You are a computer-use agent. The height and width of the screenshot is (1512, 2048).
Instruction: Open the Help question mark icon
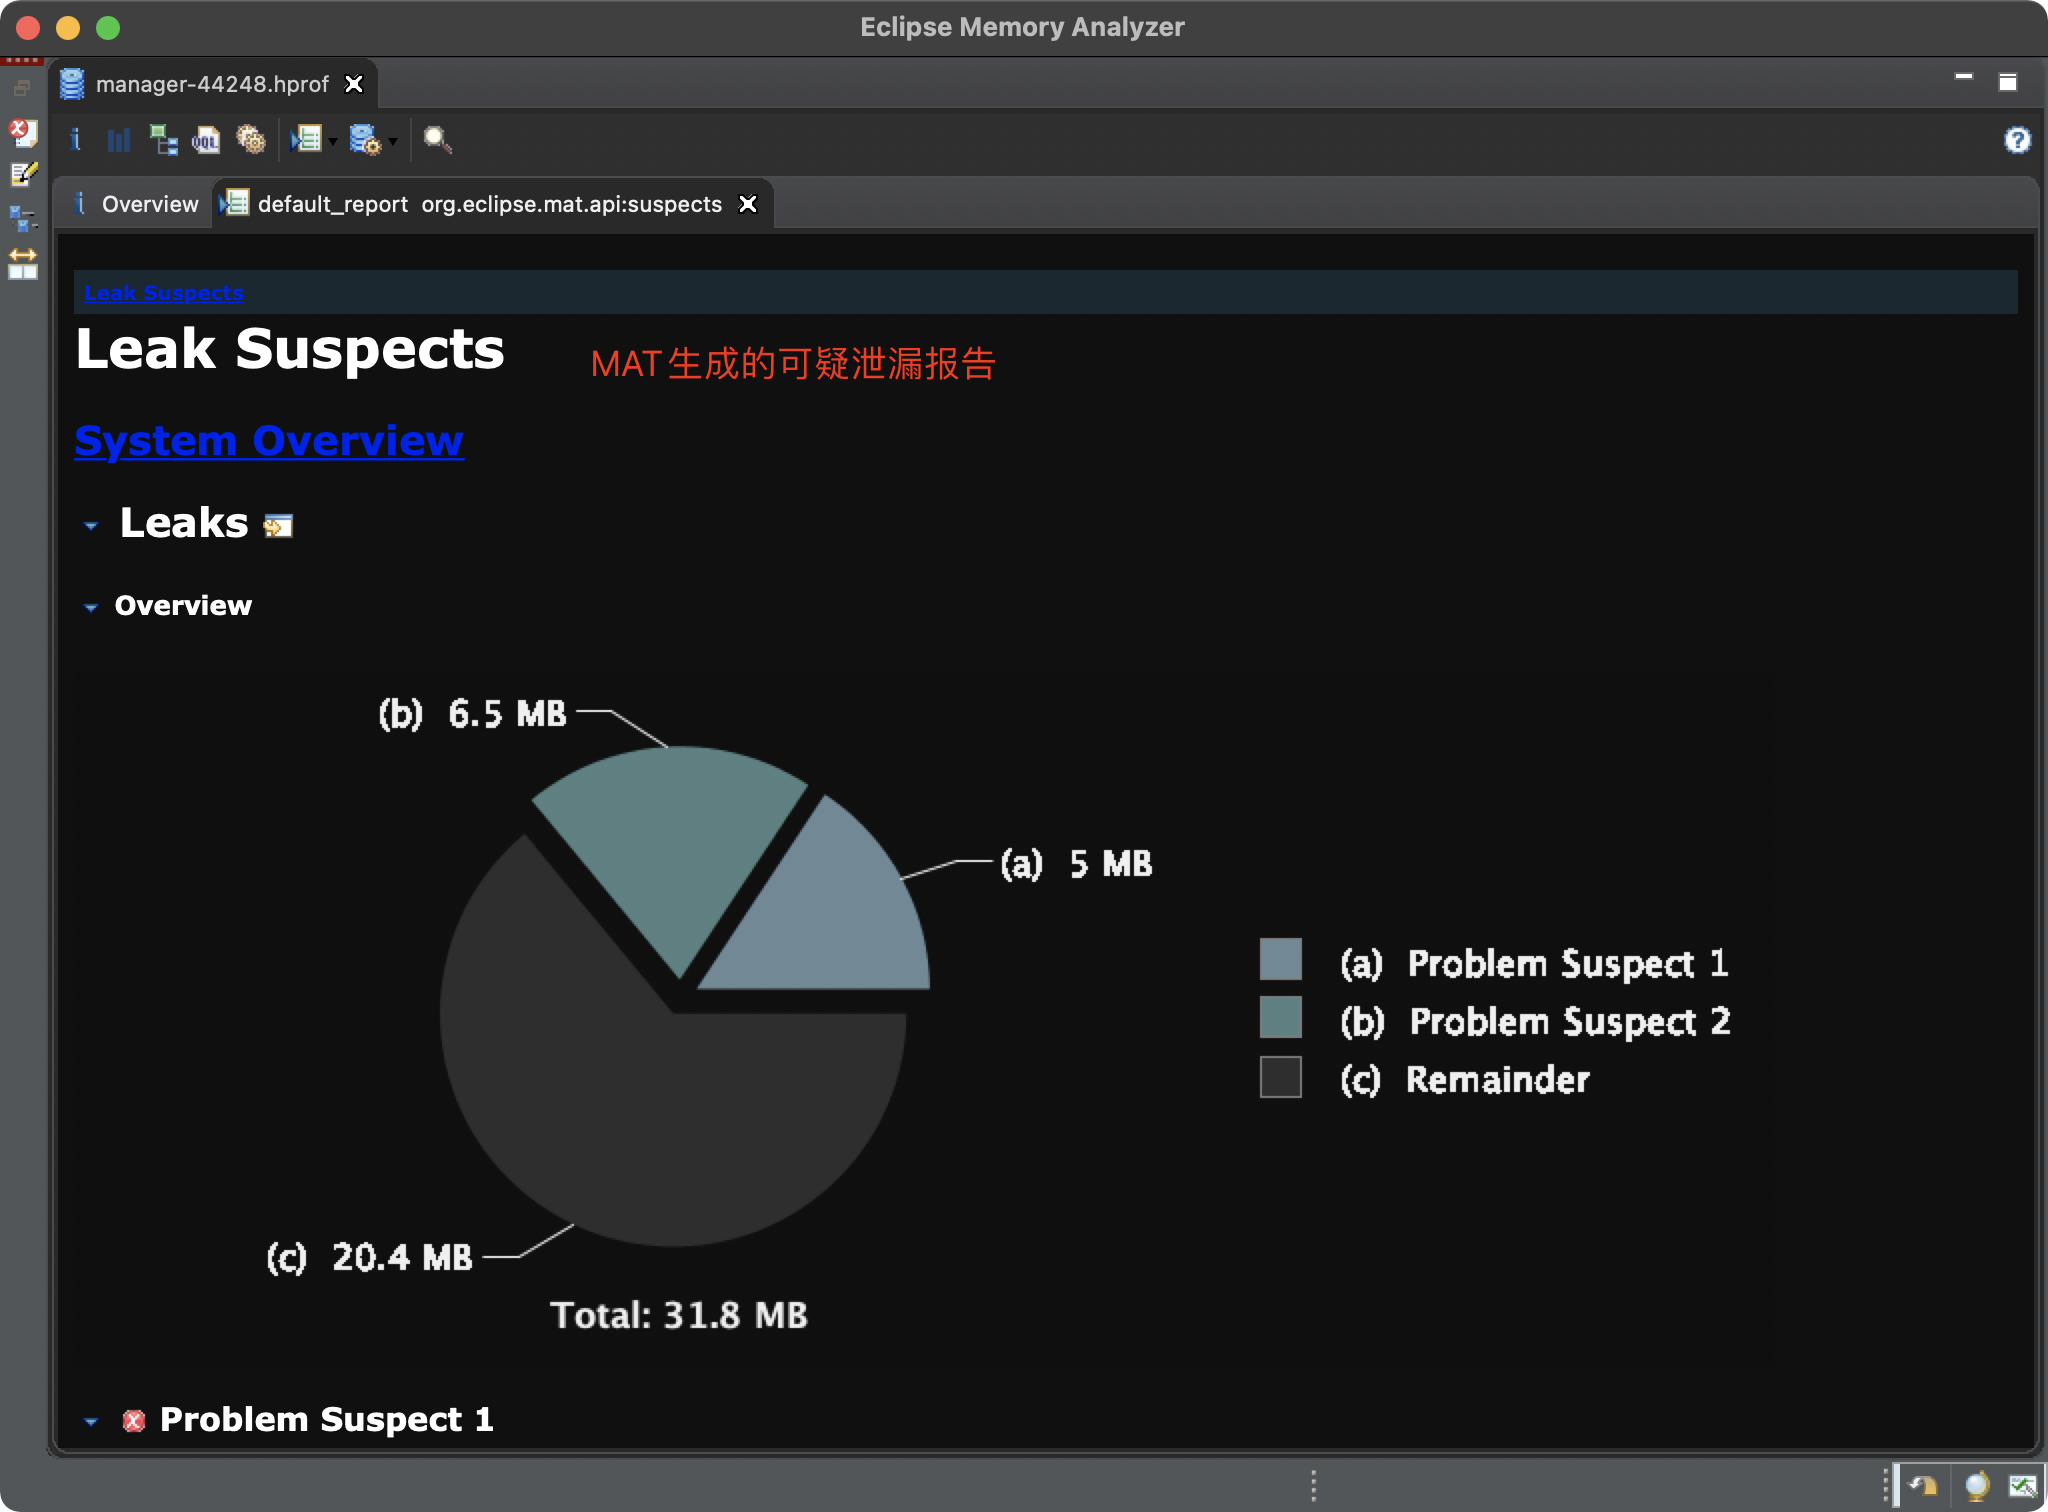[x=2017, y=140]
